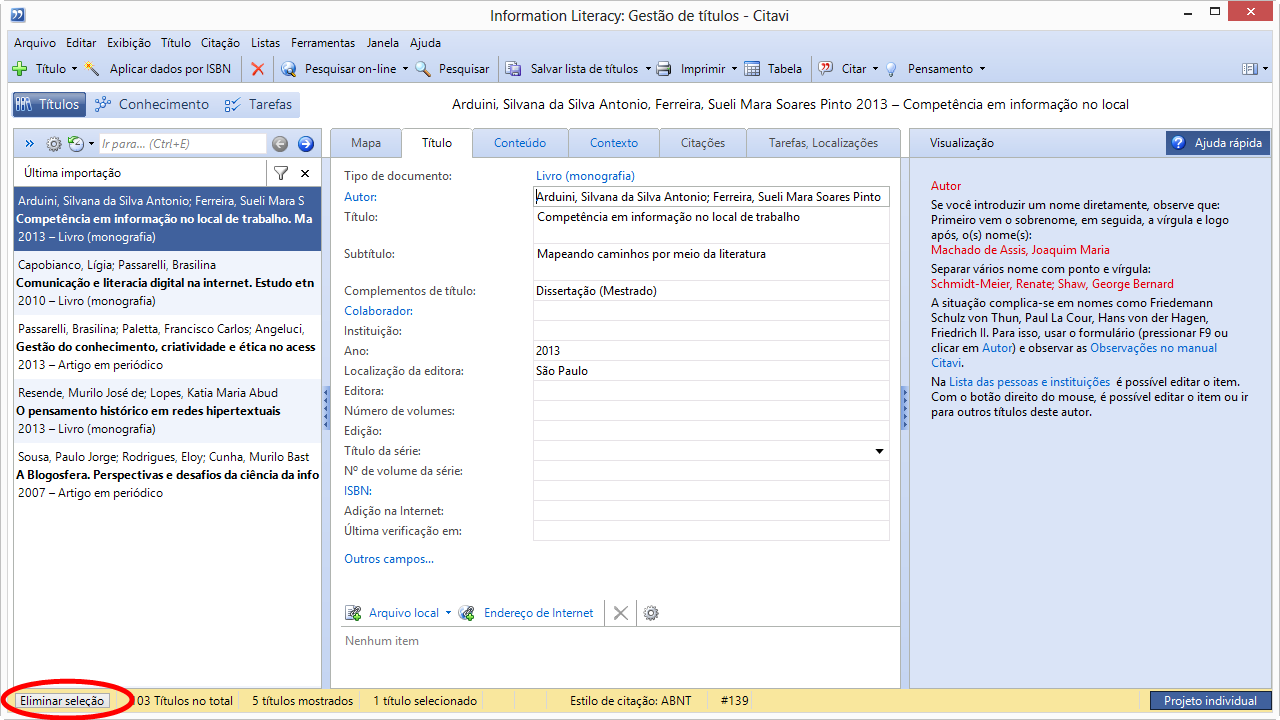Click the gray X remove attachment icon

(x=621, y=613)
